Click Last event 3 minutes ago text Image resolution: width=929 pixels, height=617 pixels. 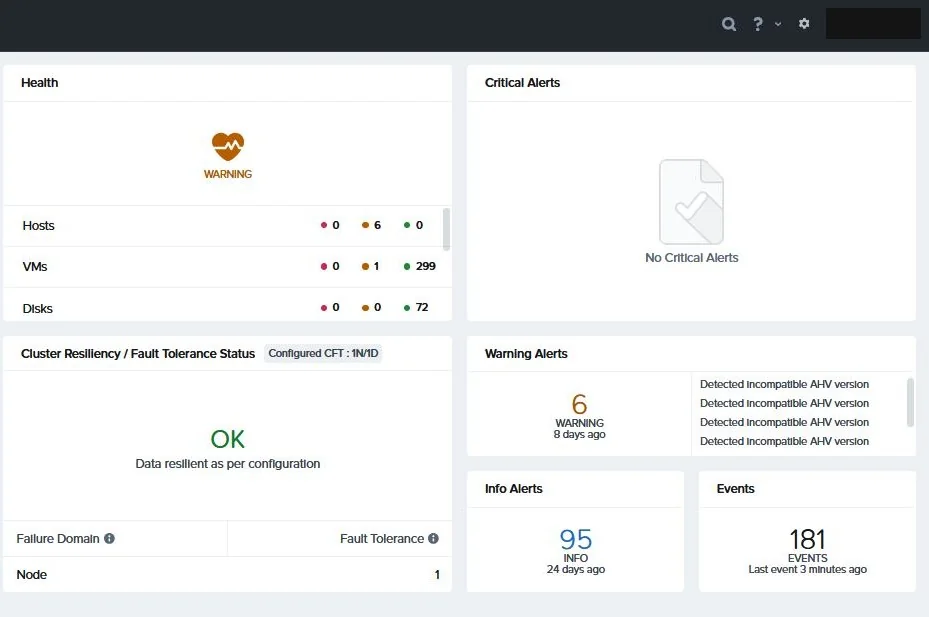click(x=808, y=570)
